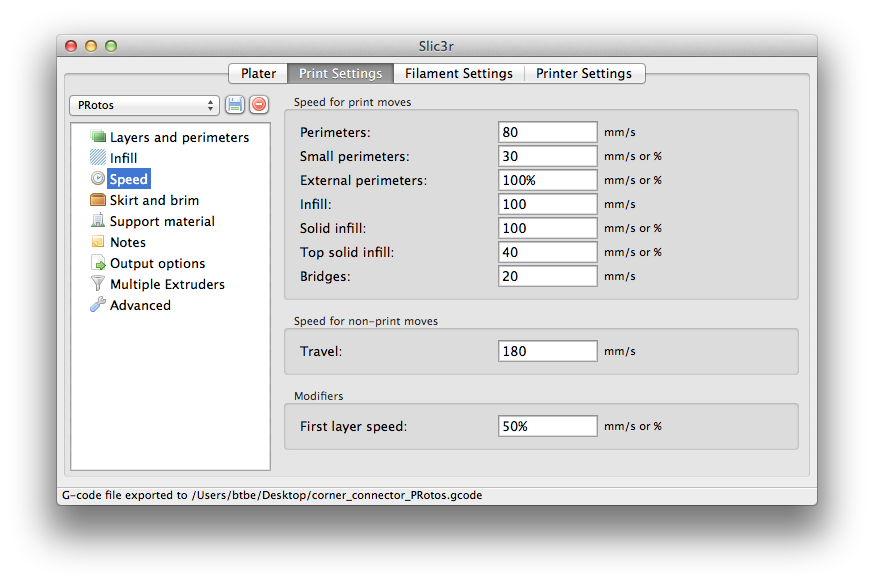Click the Infill hatched icon in sidebar
The image size is (874, 584).
(98, 158)
